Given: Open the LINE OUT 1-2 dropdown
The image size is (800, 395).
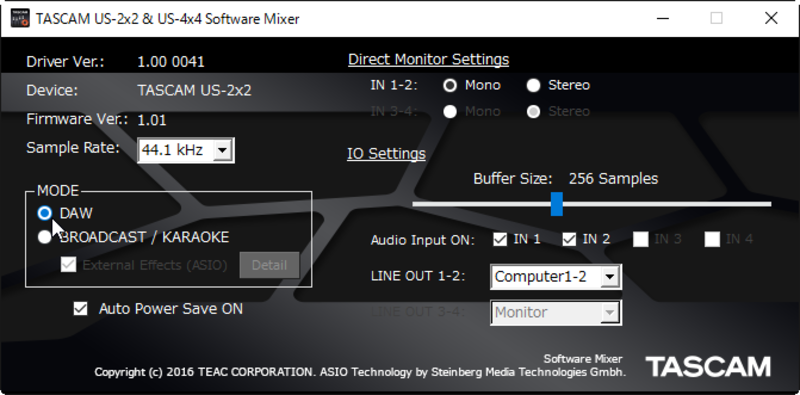Looking at the screenshot, I should (x=556, y=277).
